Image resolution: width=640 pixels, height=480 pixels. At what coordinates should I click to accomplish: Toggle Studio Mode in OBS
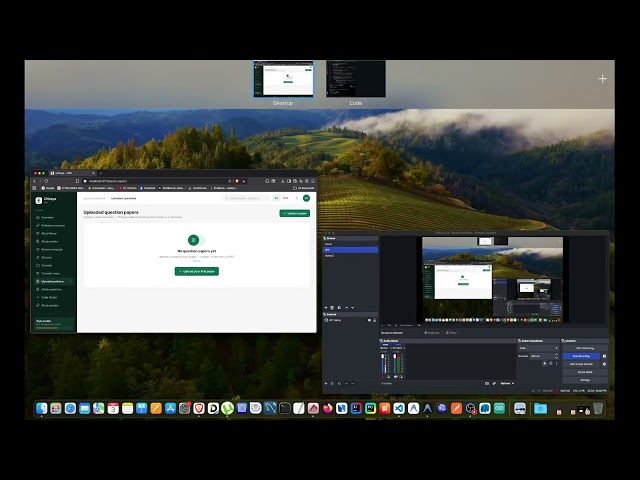point(585,372)
